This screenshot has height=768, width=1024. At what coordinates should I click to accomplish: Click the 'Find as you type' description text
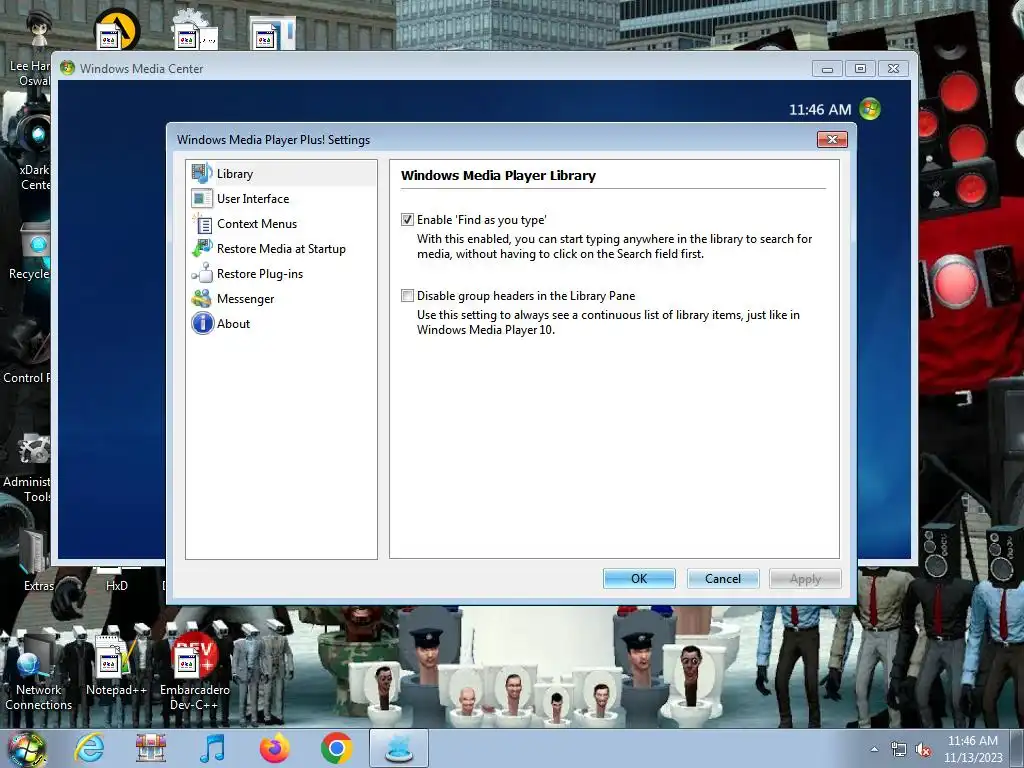click(x=615, y=246)
